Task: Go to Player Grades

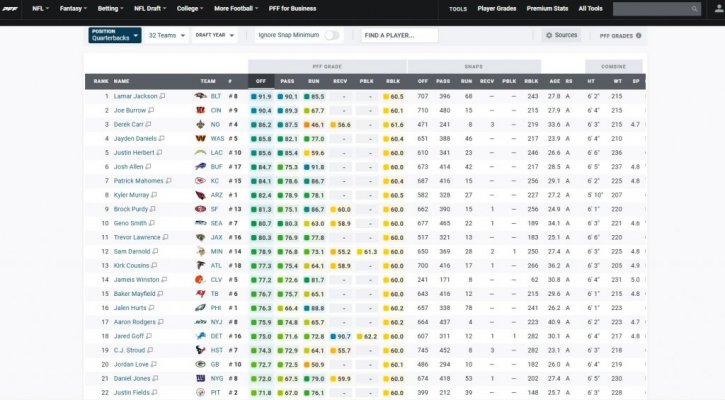Action: pyautogui.click(x=497, y=8)
